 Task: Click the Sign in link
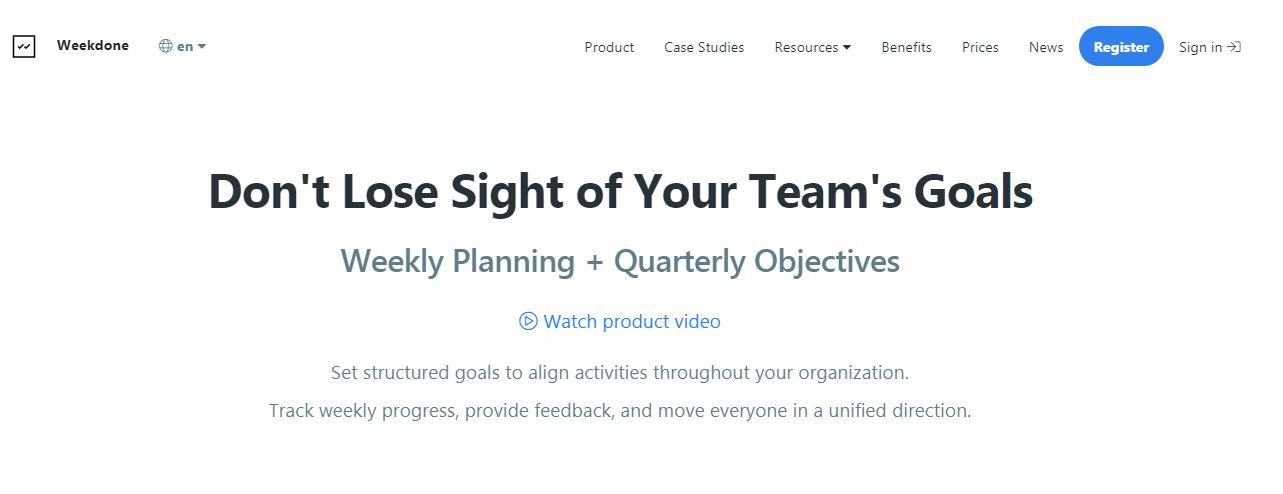point(1200,47)
